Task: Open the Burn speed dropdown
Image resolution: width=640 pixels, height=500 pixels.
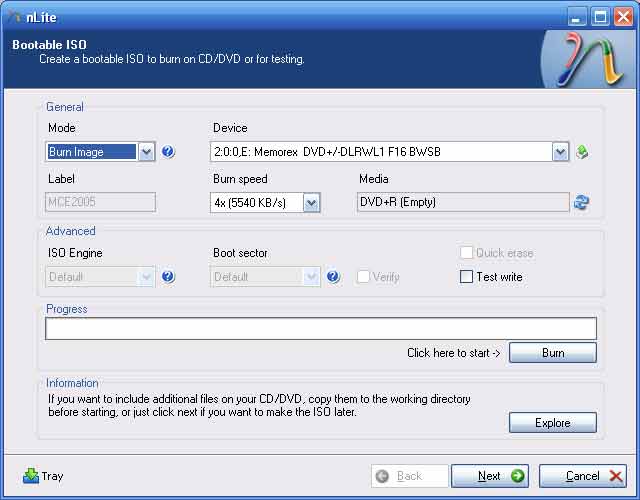Action: click(311, 203)
